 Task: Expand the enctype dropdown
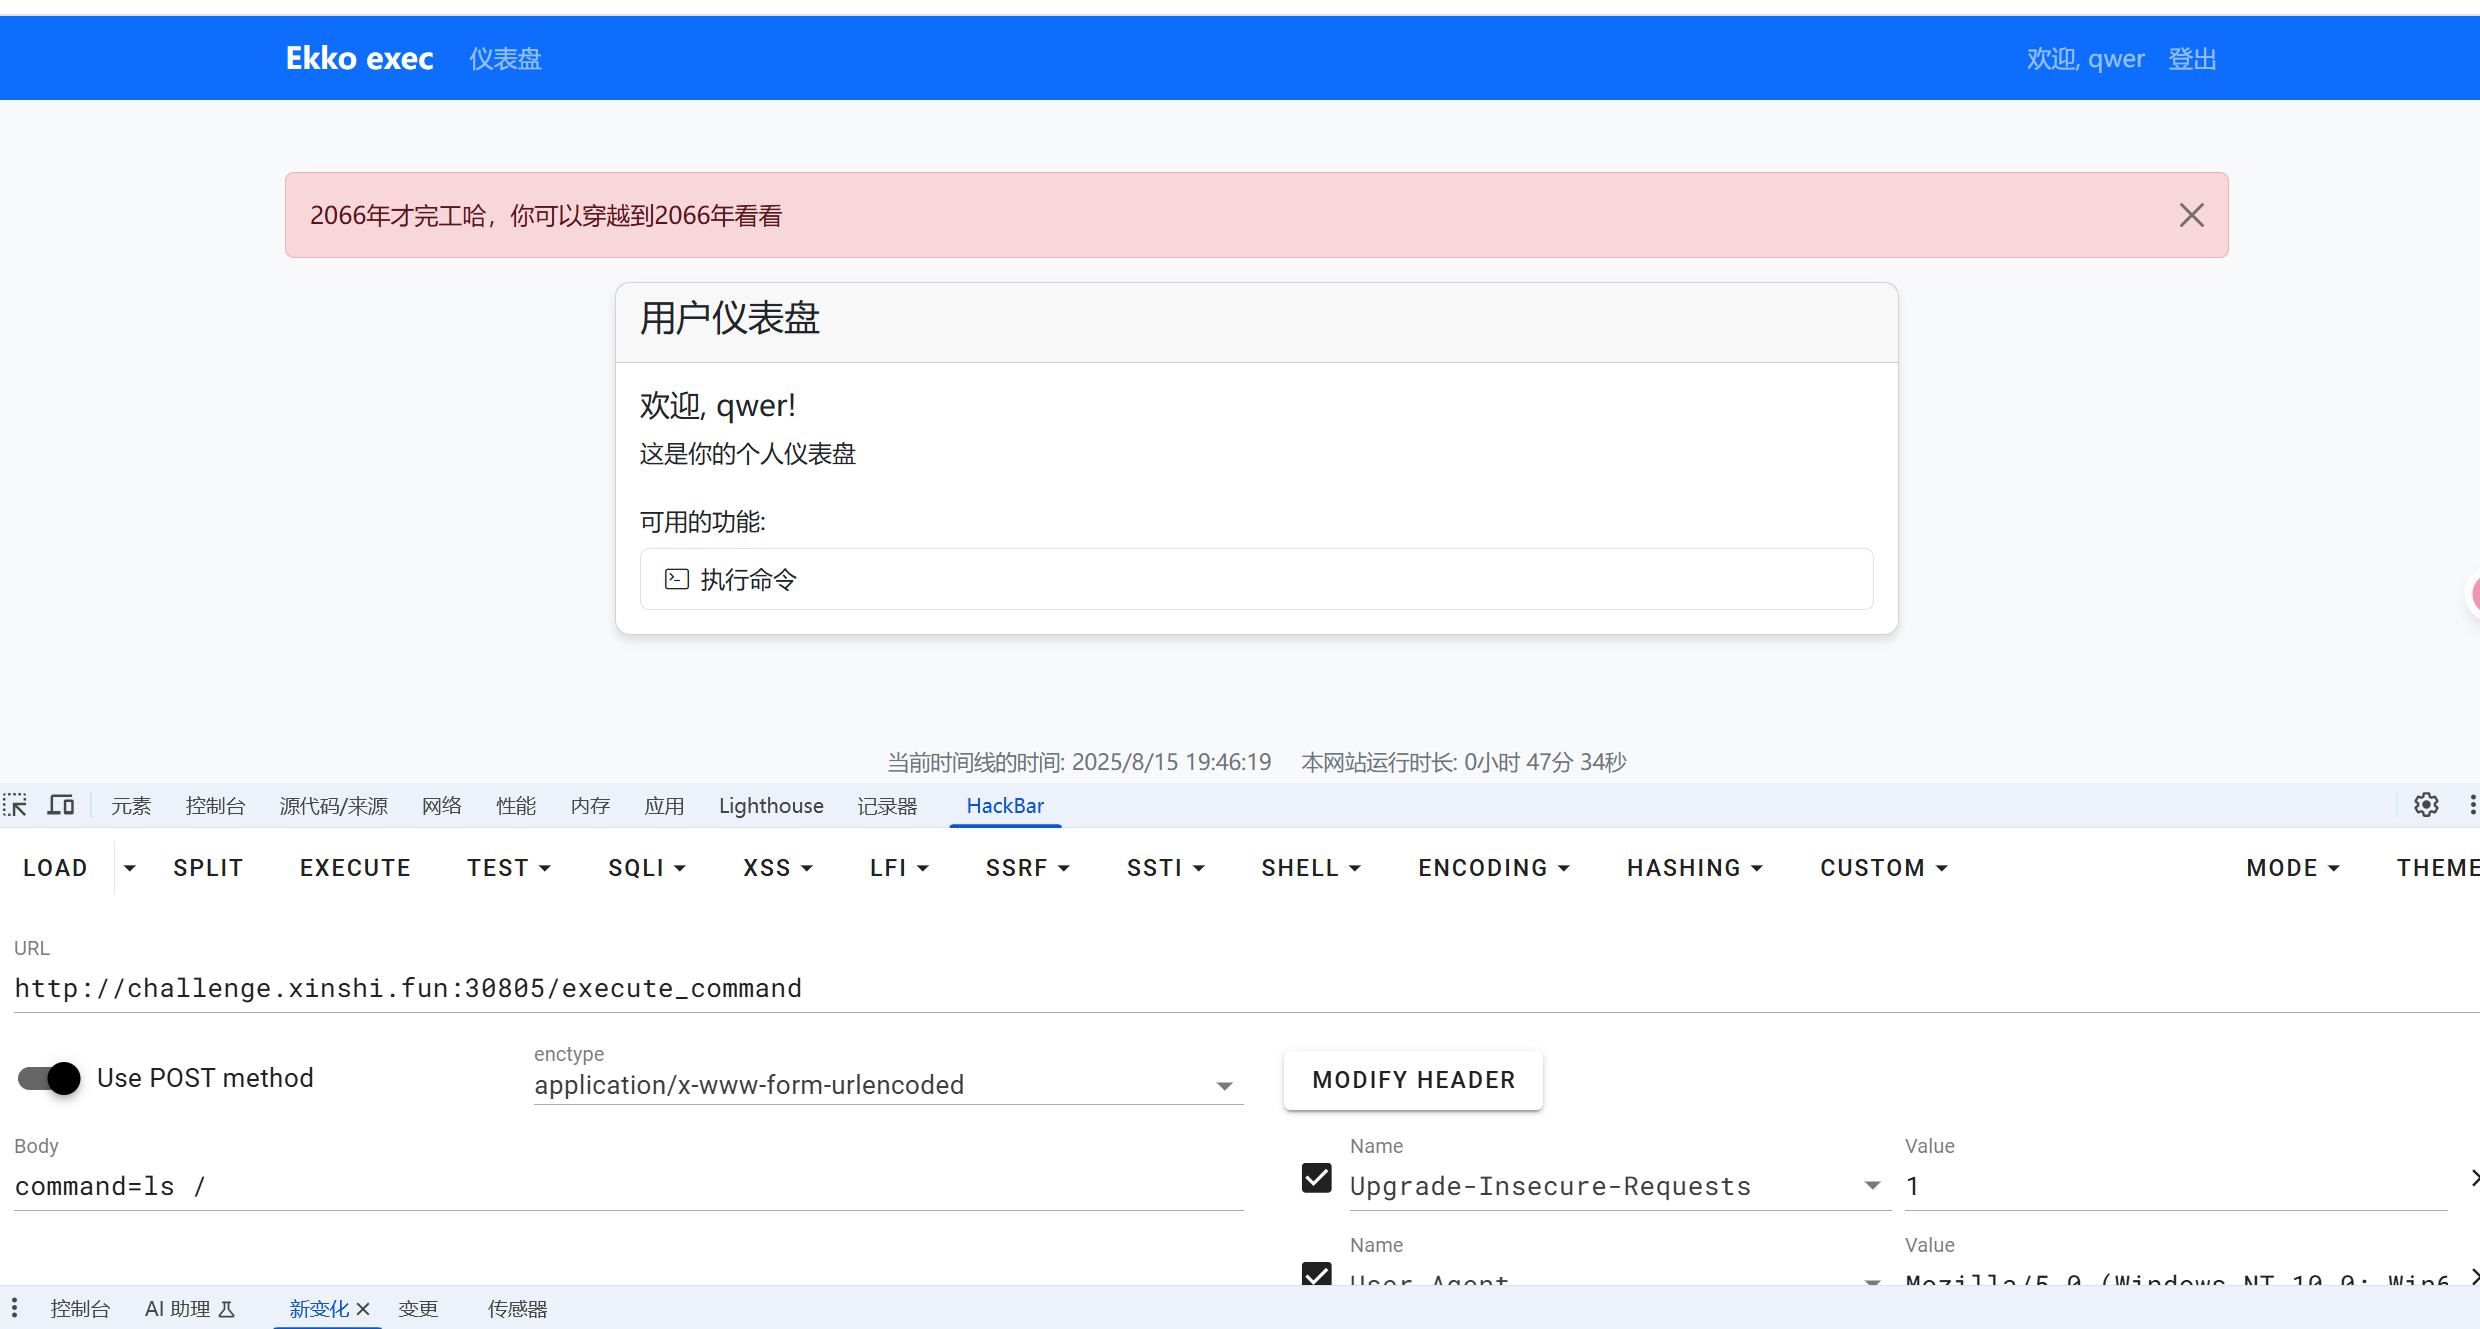[1224, 1085]
